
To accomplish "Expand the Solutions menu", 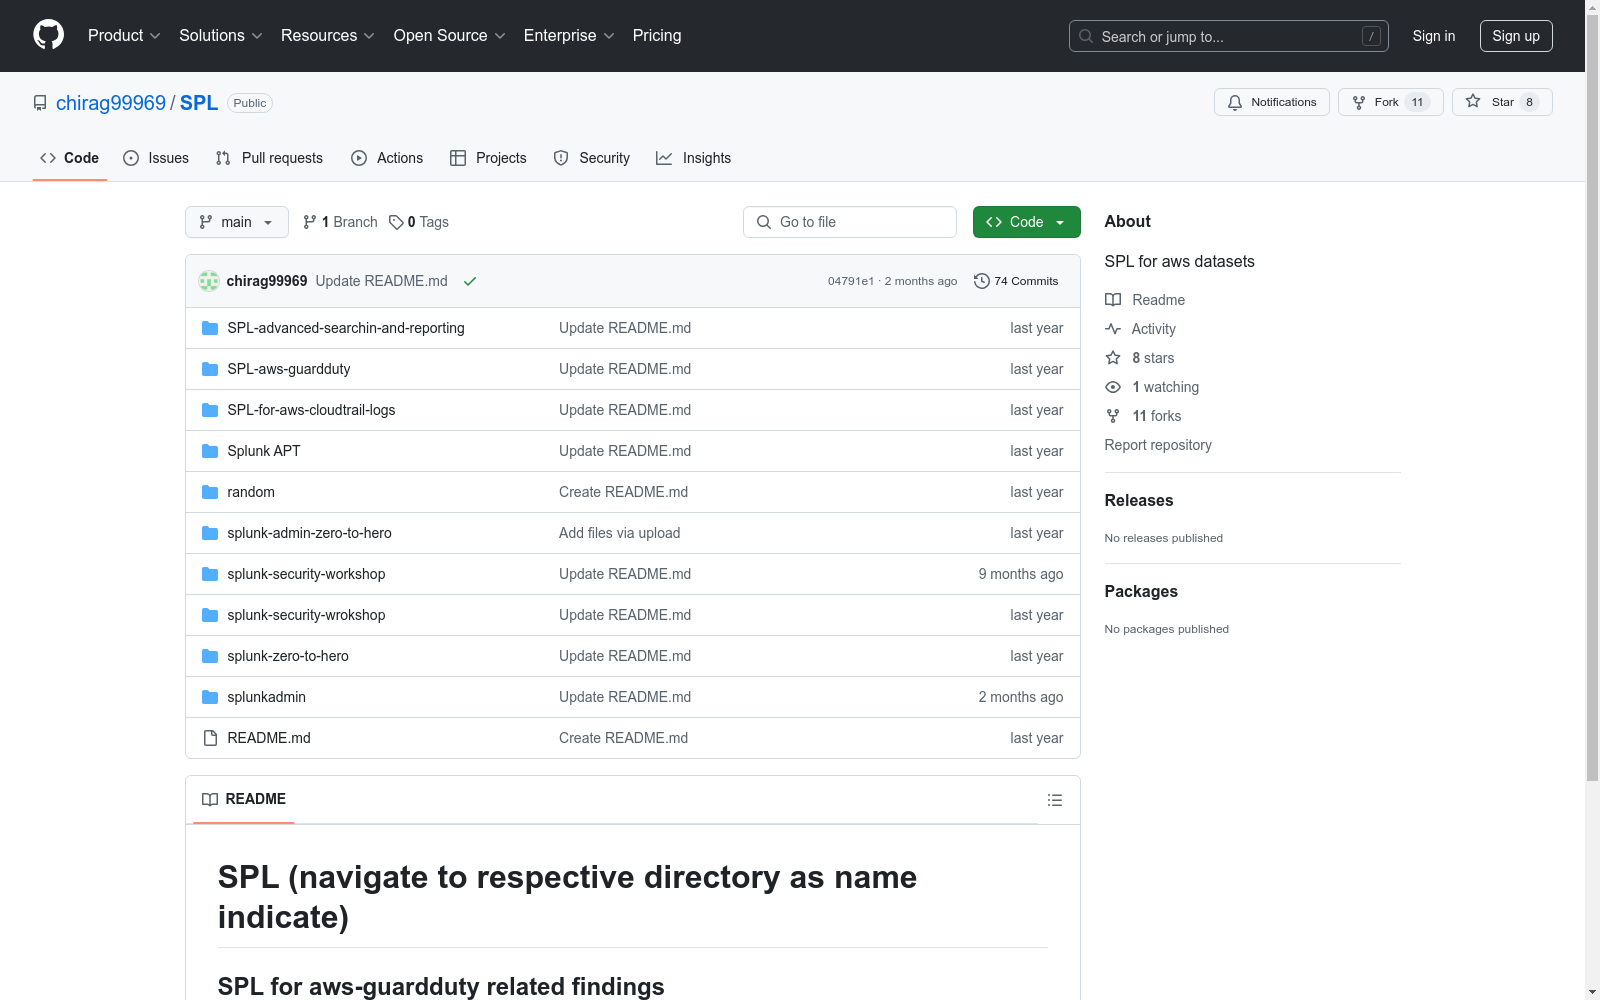I will (x=221, y=36).
